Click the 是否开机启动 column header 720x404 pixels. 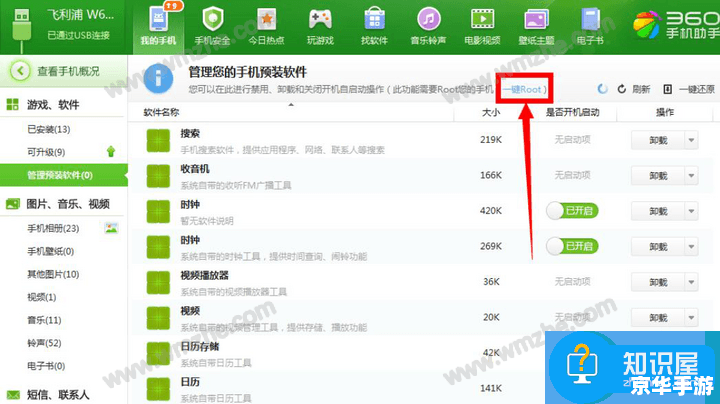572,112
